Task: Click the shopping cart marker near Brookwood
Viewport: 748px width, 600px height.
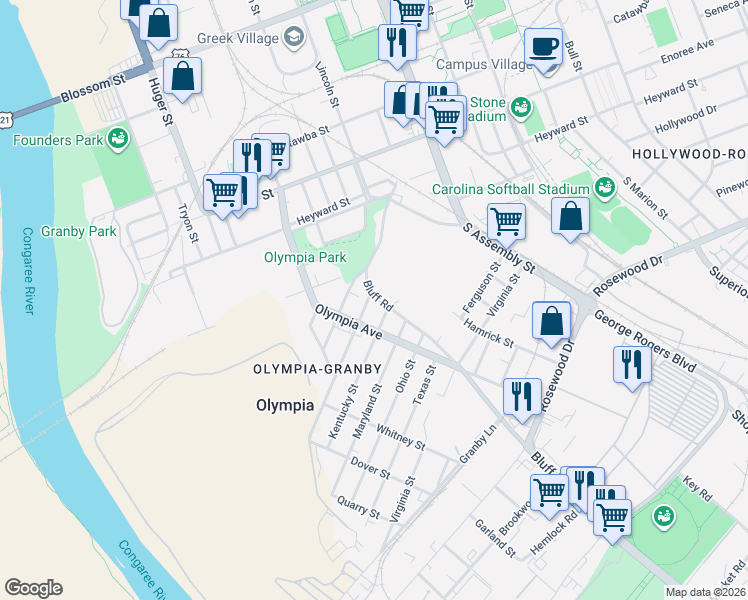Action: (549, 494)
